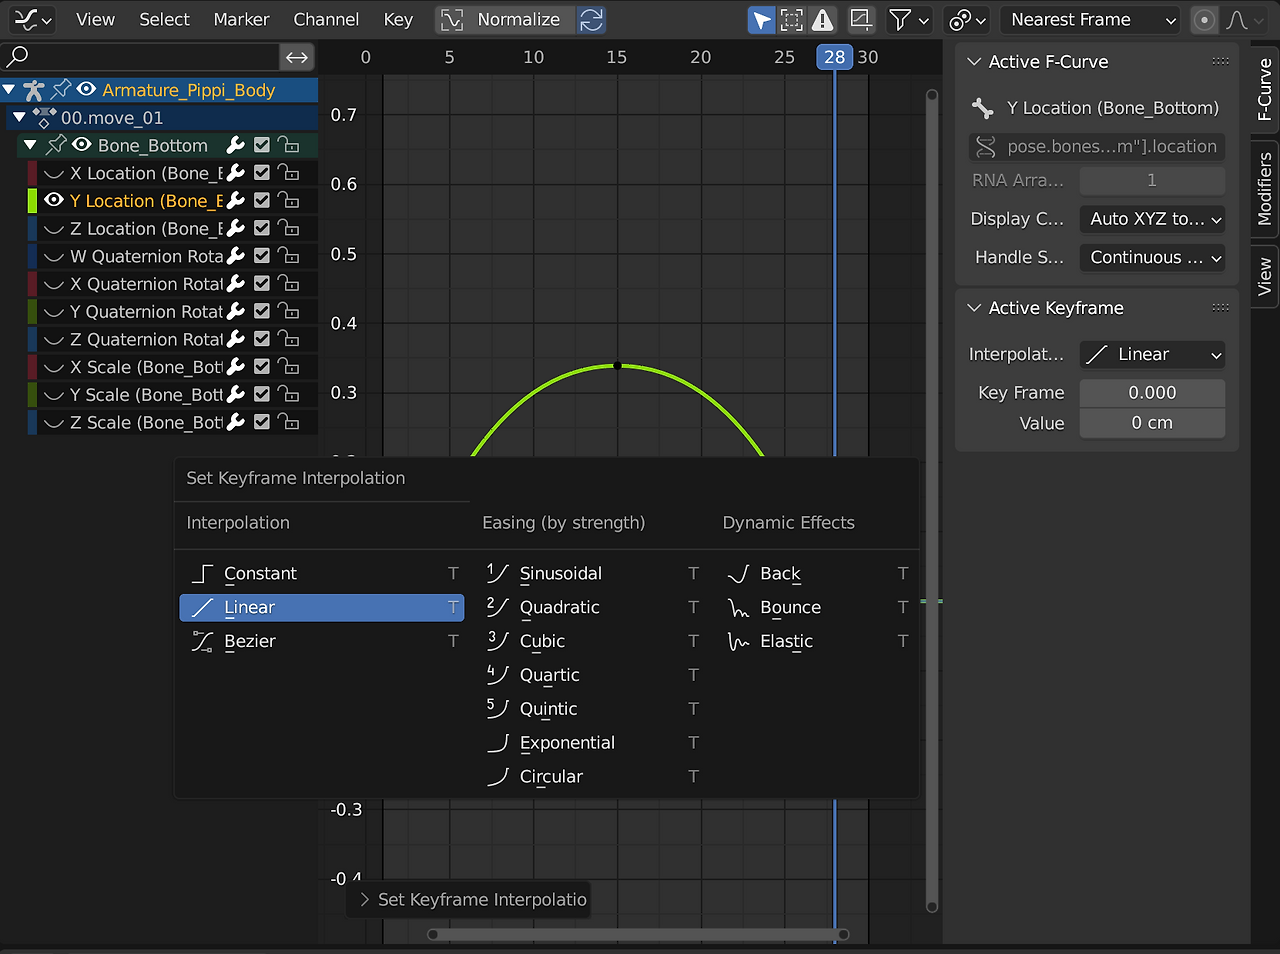Toggle mute checkbox for Z Scale channel

point(262,423)
